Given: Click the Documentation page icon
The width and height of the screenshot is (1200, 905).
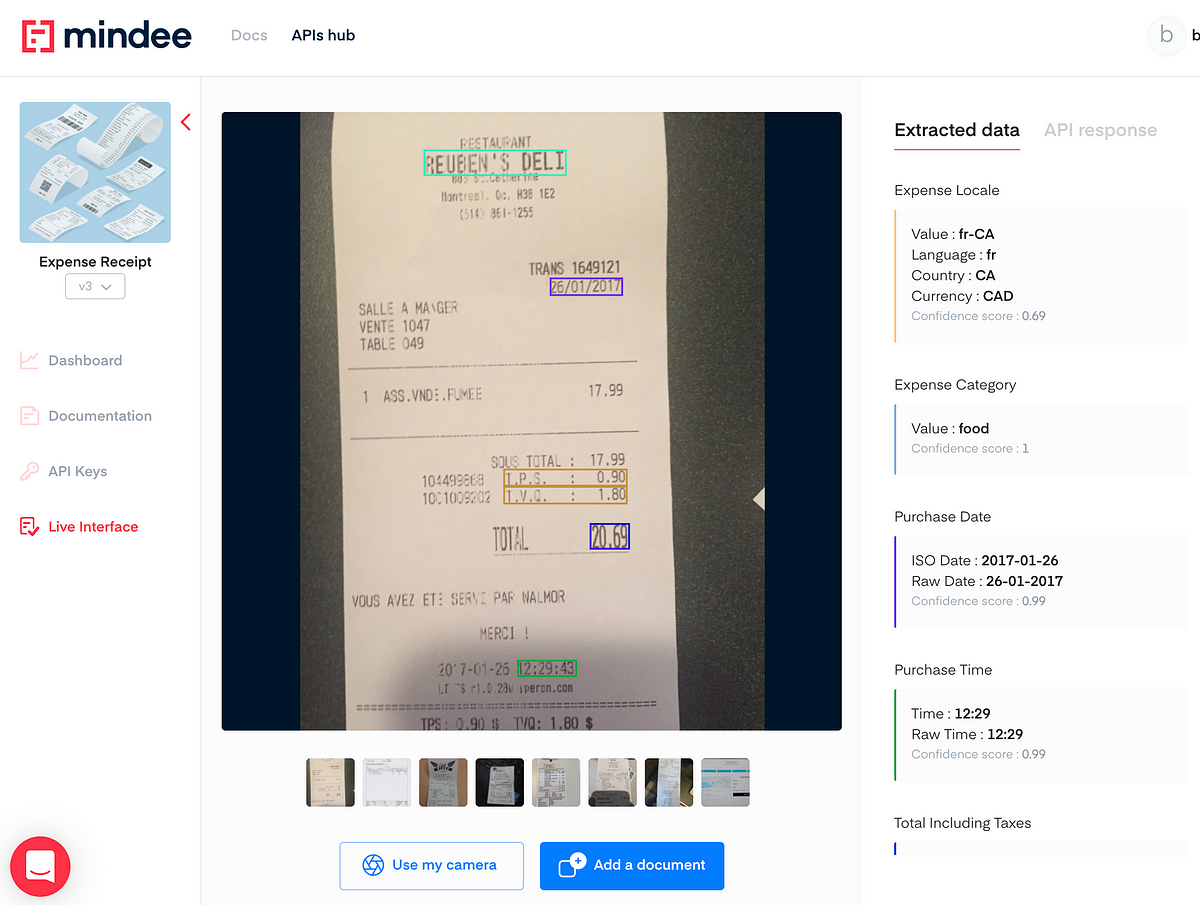Looking at the screenshot, I should (30, 416).
